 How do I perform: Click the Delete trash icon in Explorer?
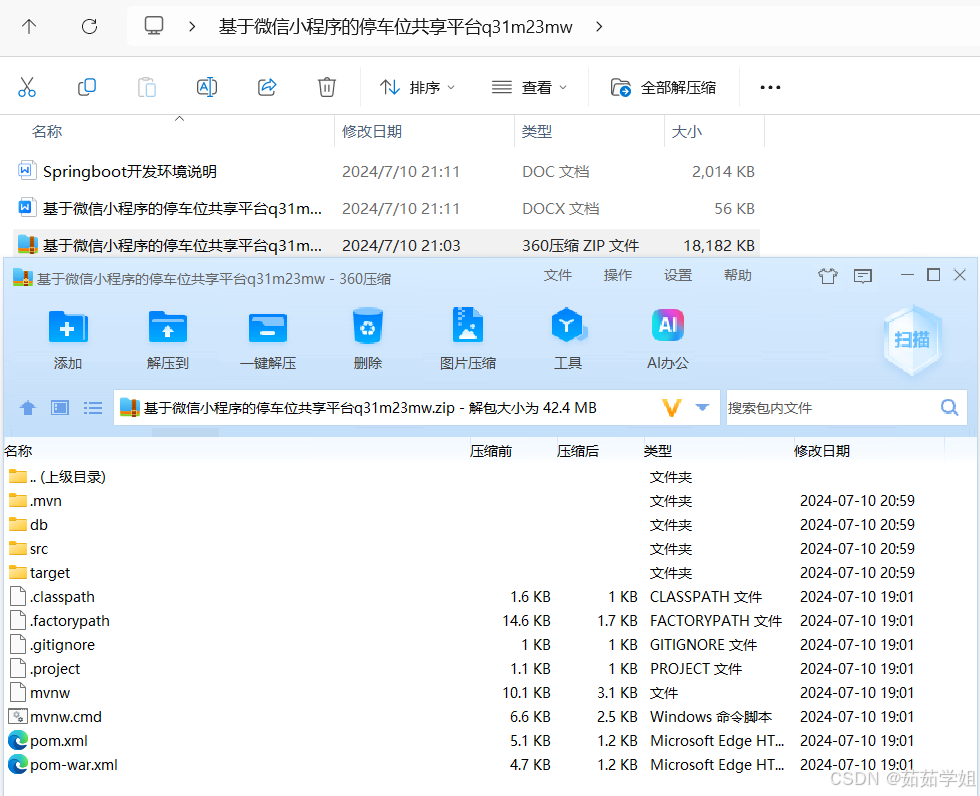327,87
